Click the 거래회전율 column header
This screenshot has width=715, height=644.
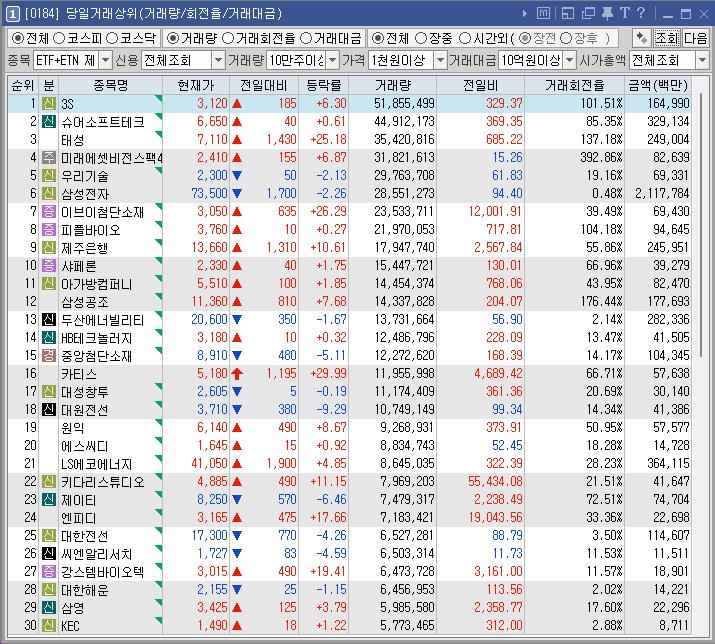point(574,85)
